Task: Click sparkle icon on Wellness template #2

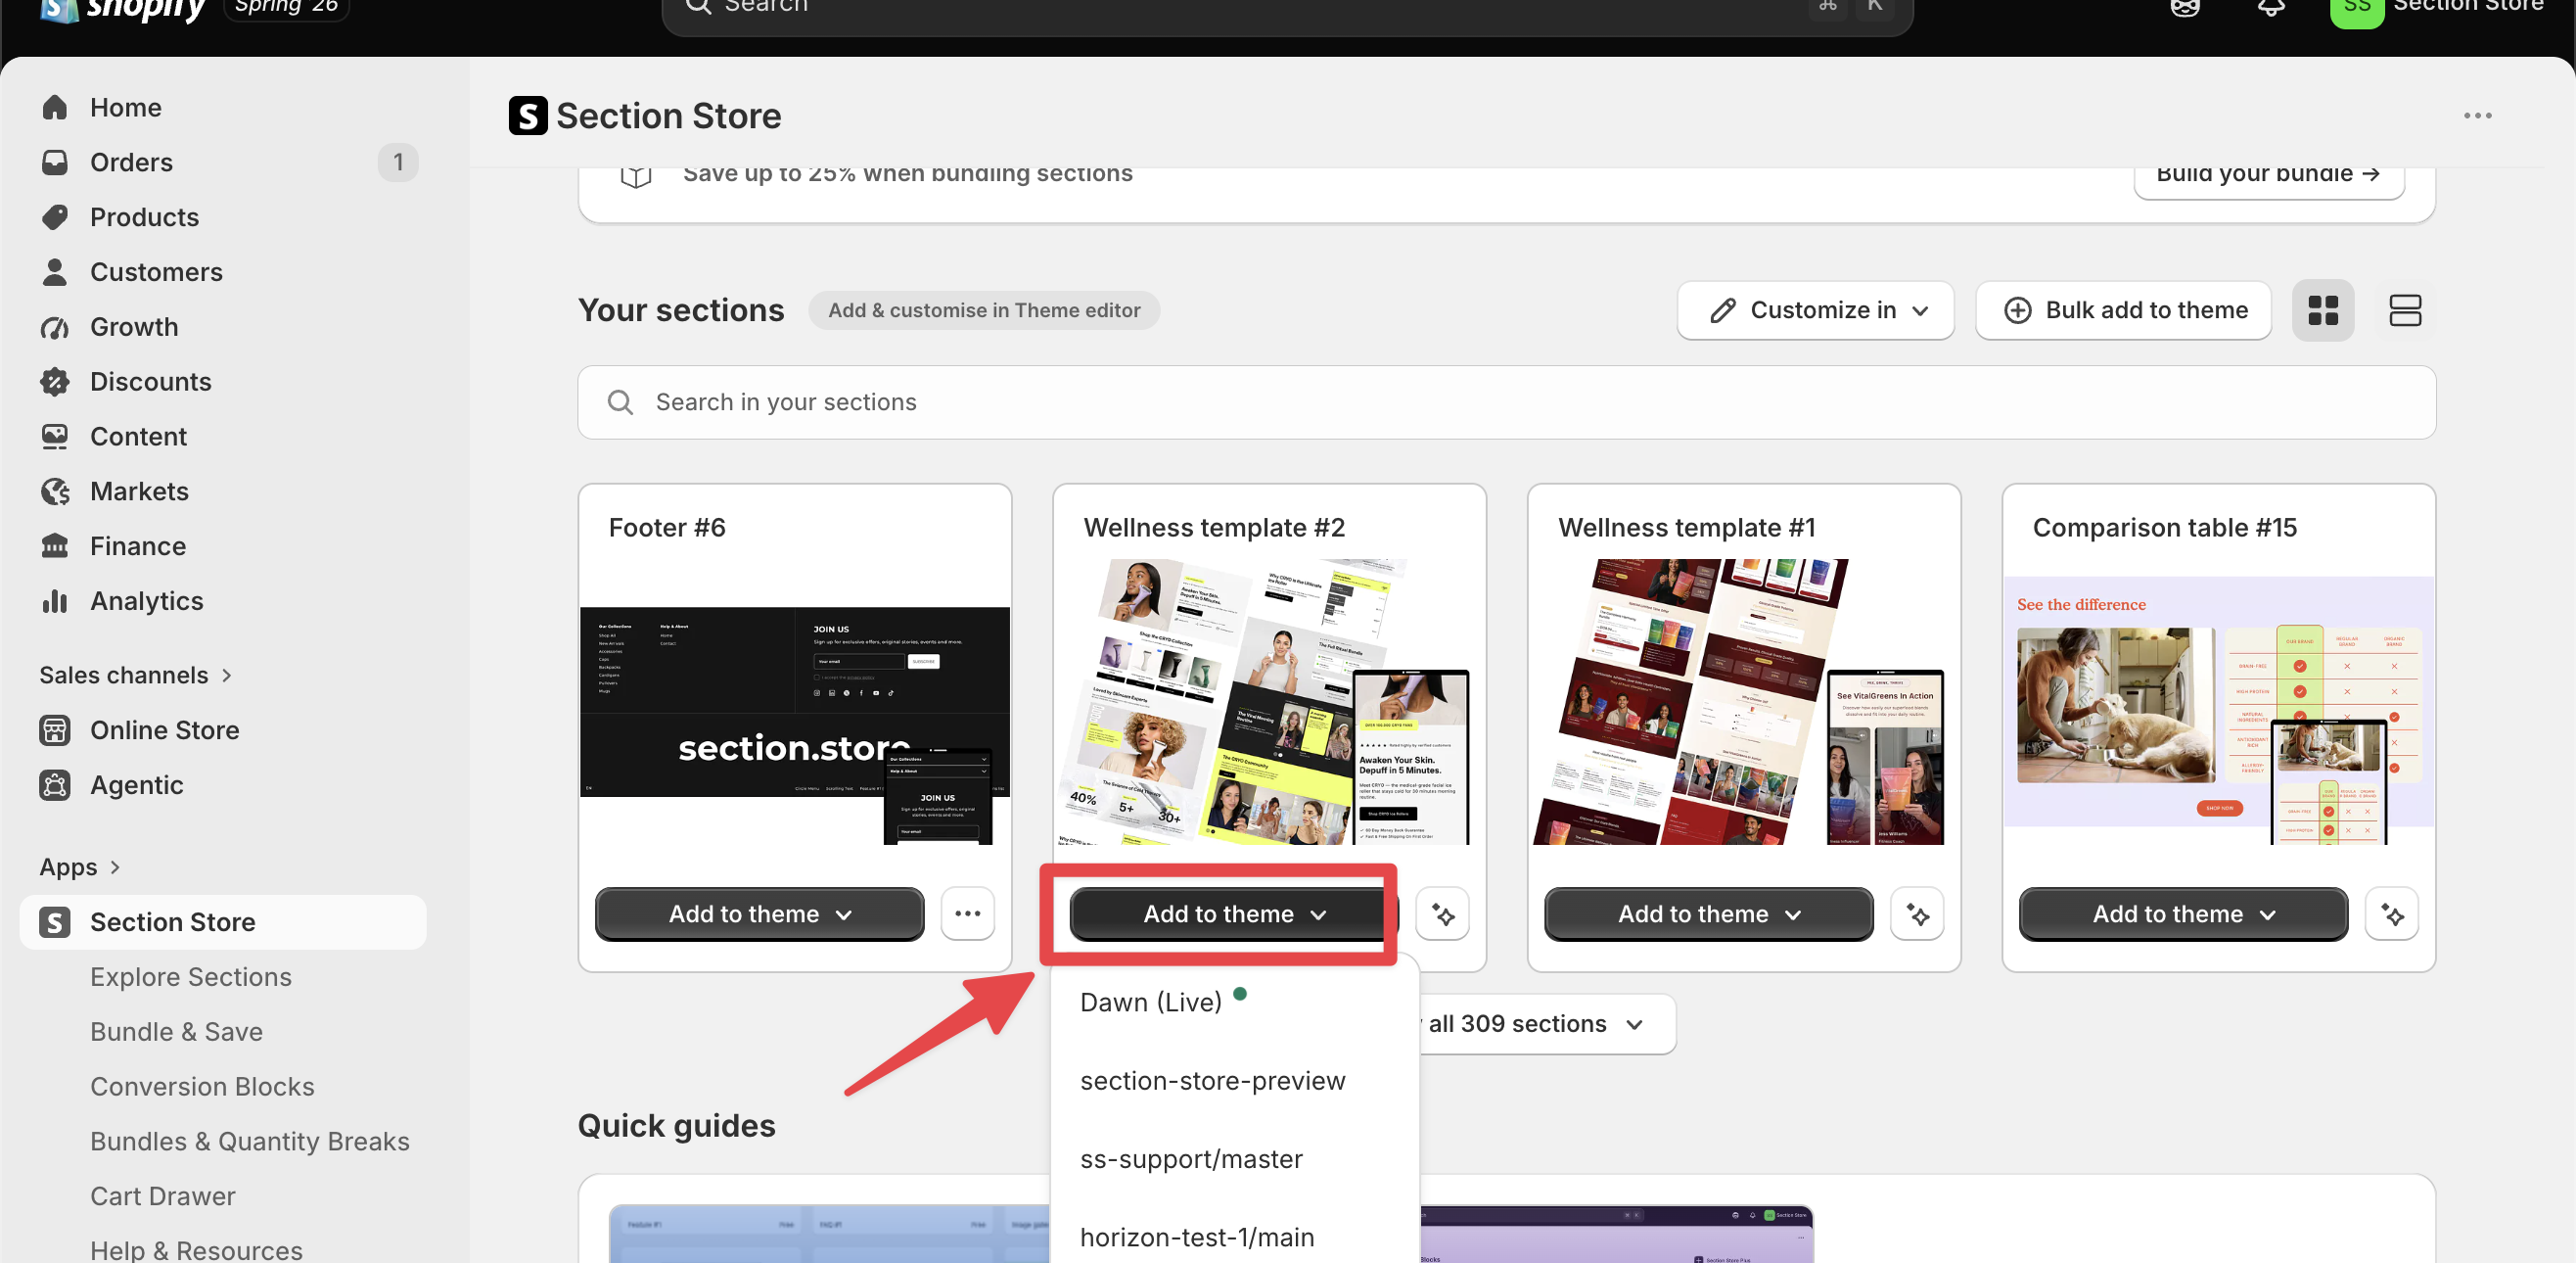Action: pos(1442,914)
